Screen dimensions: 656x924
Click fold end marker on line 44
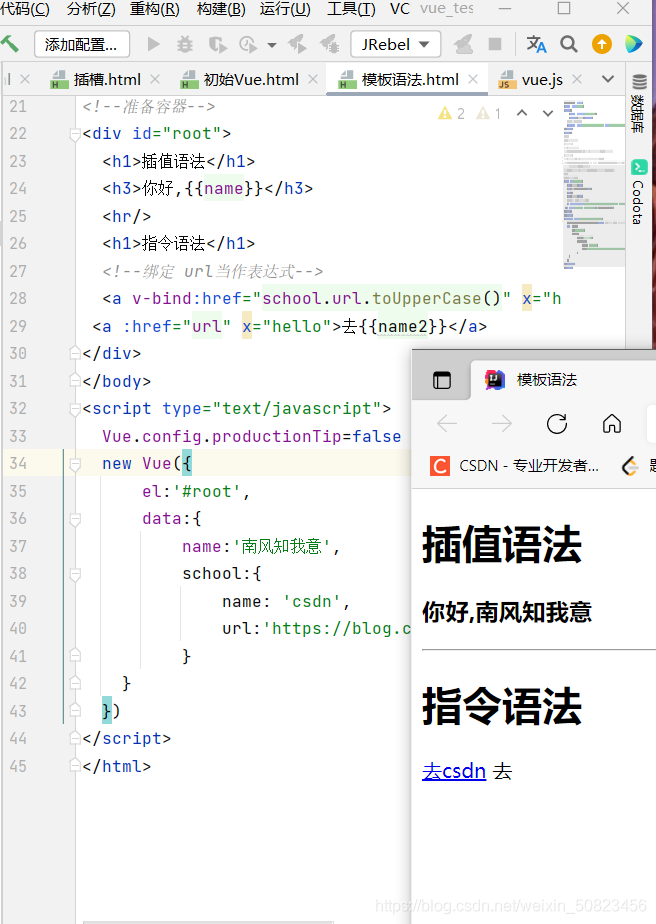click(75, 738)
